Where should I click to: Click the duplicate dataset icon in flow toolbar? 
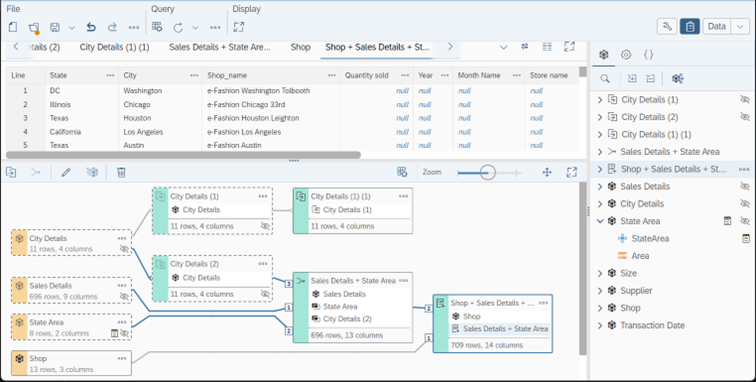11,172
